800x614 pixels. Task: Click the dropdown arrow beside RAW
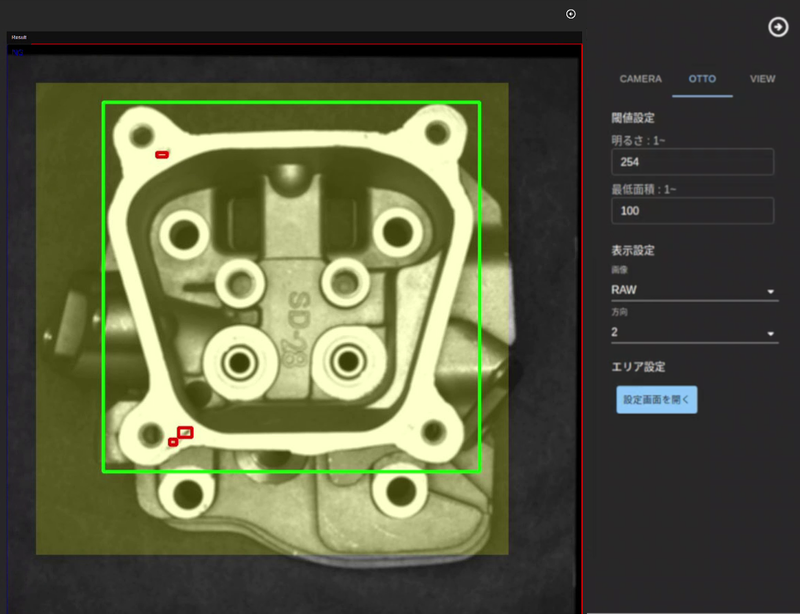coord(771,291)
